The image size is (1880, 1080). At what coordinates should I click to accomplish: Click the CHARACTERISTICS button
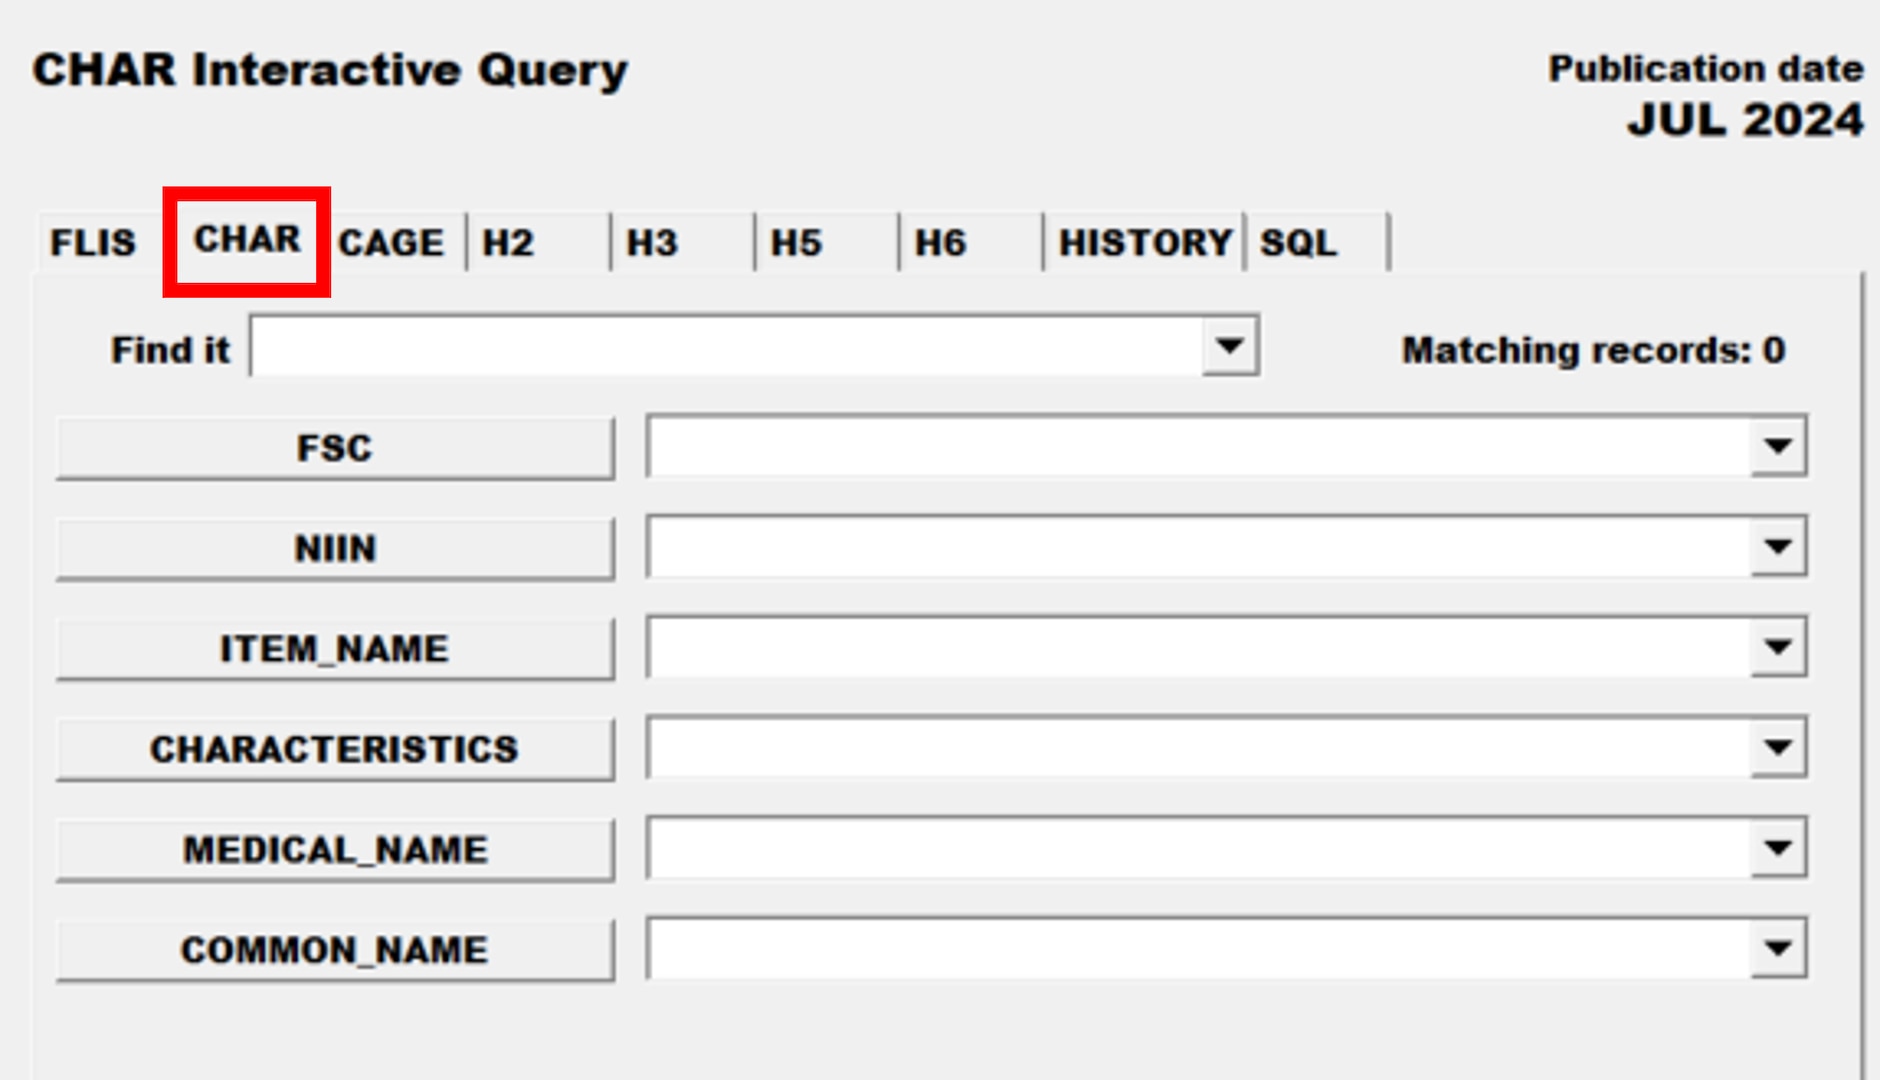[335, 749]
